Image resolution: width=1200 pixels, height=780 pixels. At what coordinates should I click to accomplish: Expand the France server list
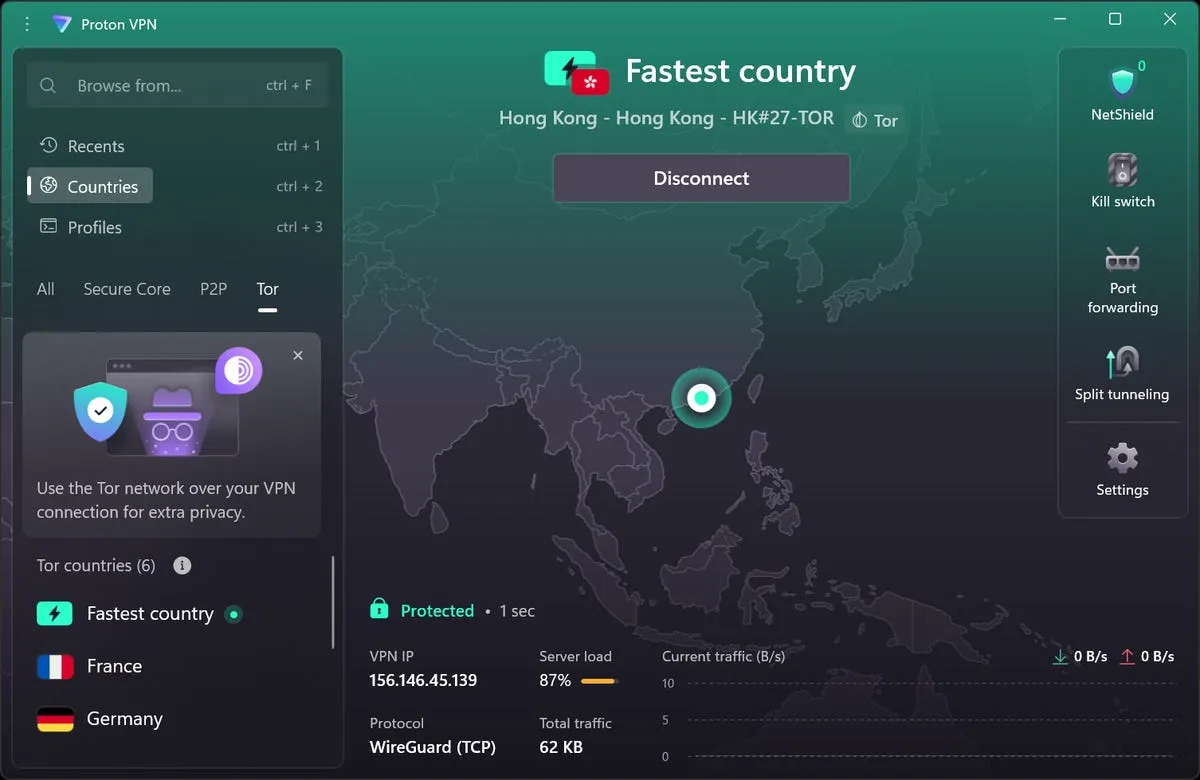click(x=114, y=666)
